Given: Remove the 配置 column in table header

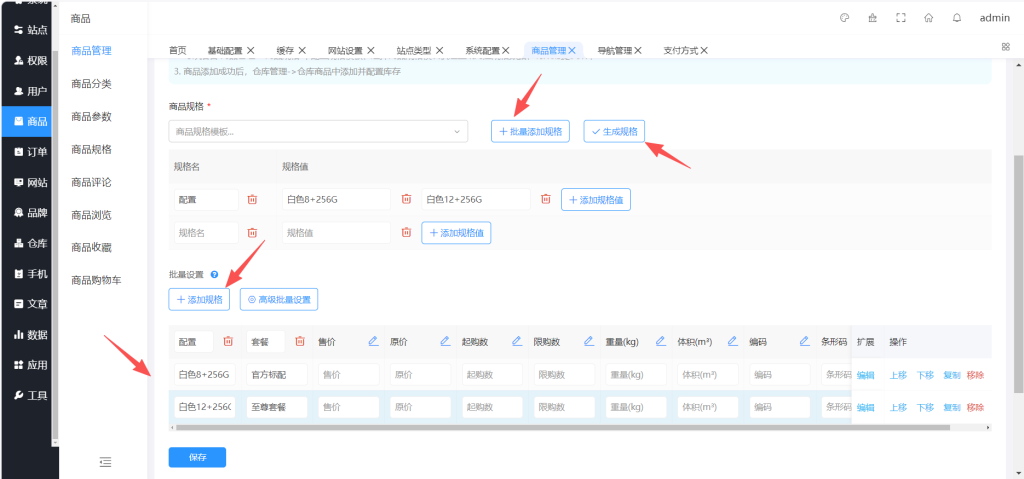Looking at the screenshot, I should pyautogui.click(x=228, y=341).
